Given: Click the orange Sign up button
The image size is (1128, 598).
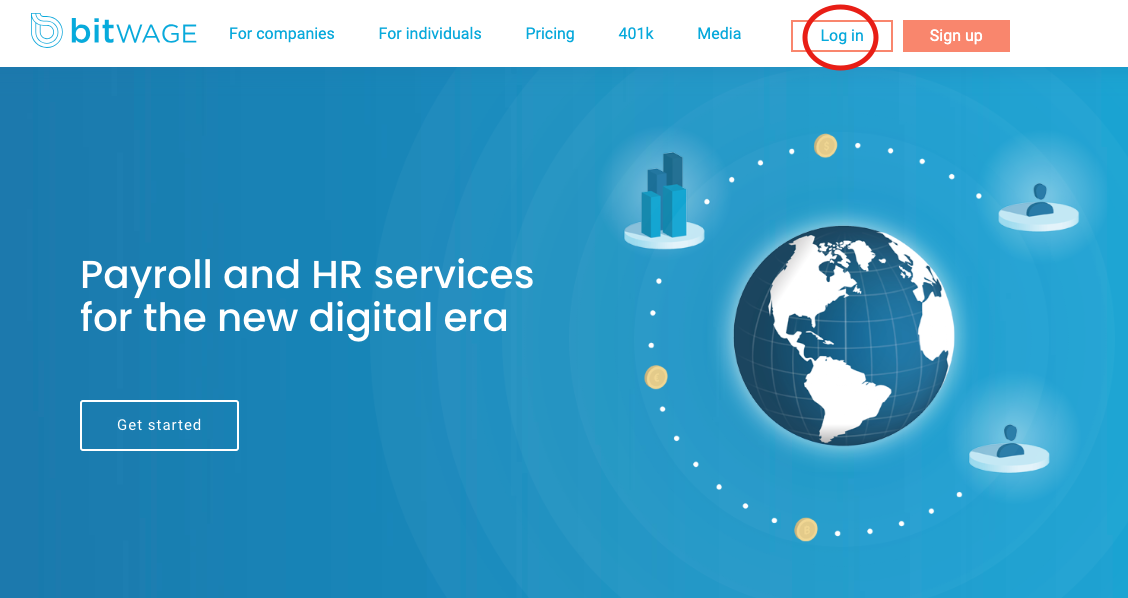Looking at the screenshot, I should coord(955,36).
